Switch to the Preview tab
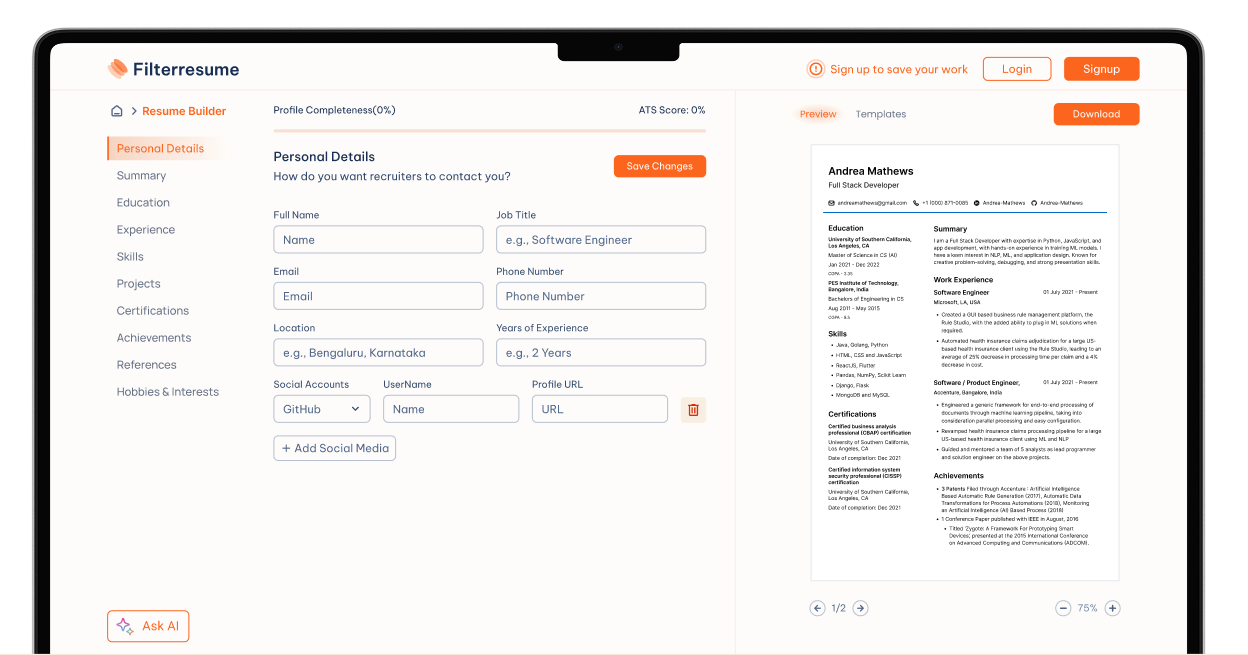 818,114
